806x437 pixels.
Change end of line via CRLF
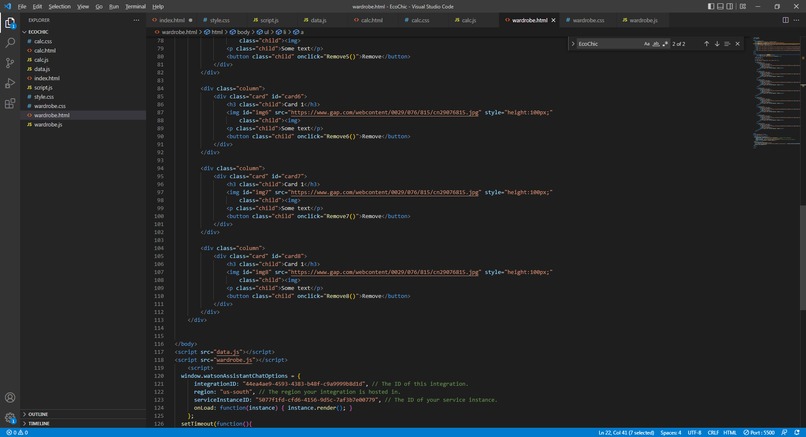[713, 433]
